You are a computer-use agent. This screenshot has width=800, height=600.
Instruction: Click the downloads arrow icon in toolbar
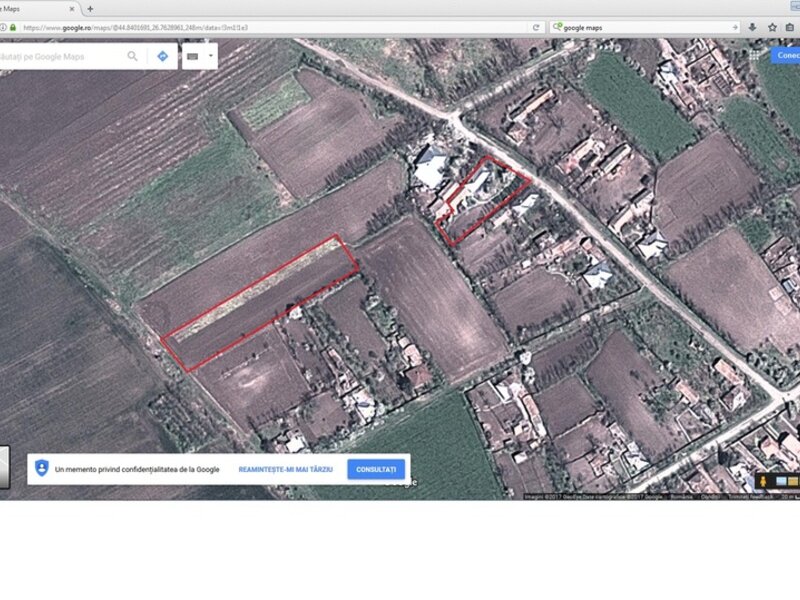click(x=753, y=27)
